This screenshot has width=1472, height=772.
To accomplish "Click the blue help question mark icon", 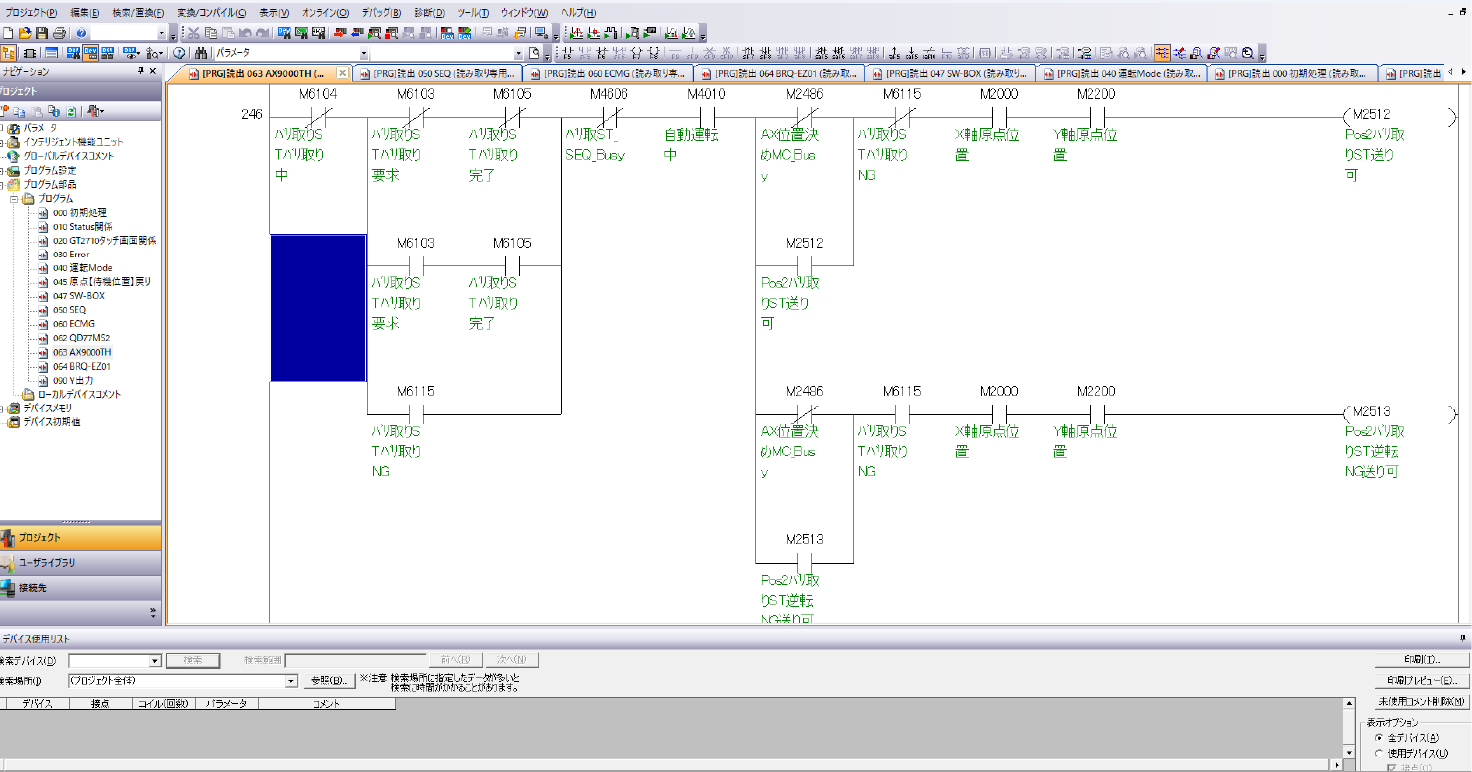I will [82, 33].
